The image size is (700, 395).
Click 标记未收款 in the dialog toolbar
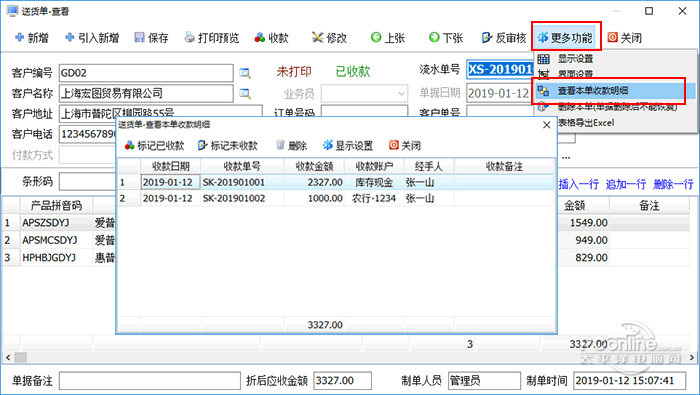[228, 146]
